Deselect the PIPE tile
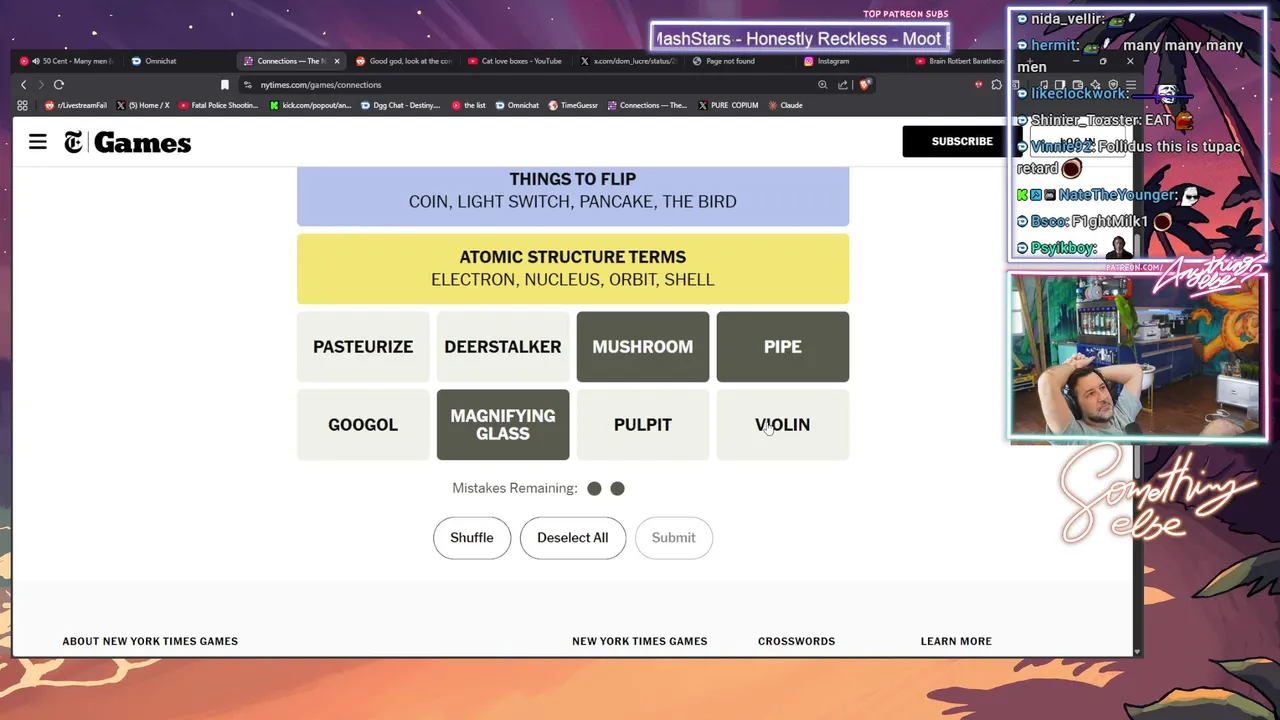 (783, 347)
